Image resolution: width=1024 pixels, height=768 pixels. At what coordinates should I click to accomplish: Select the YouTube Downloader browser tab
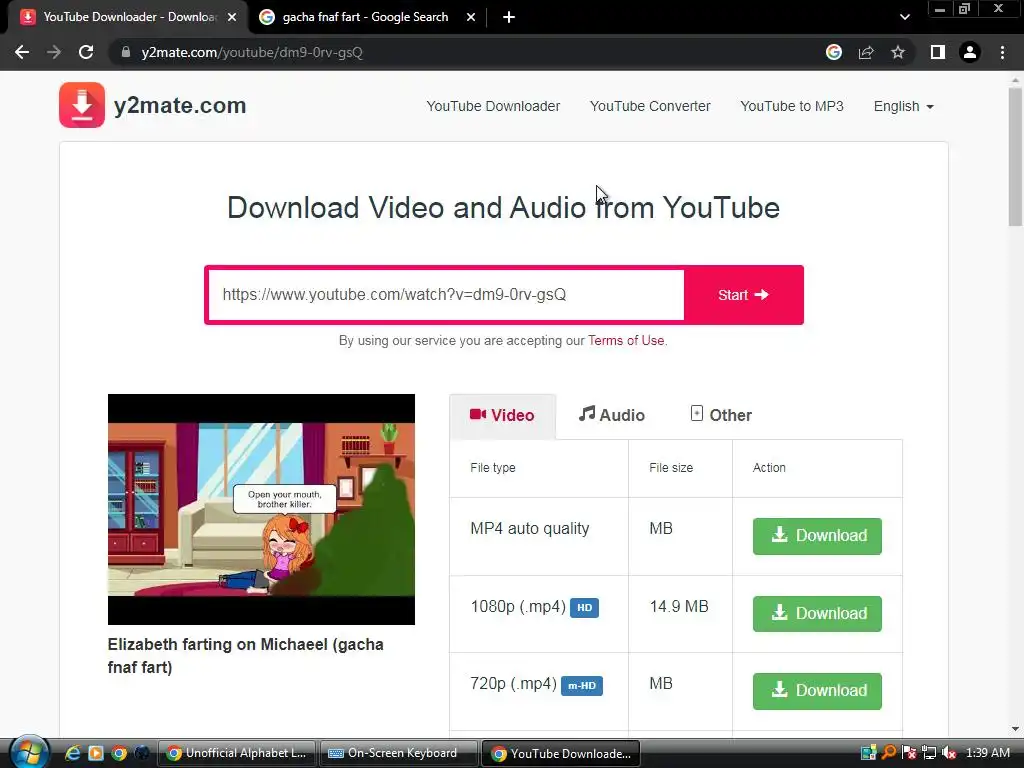click(128, 17)
